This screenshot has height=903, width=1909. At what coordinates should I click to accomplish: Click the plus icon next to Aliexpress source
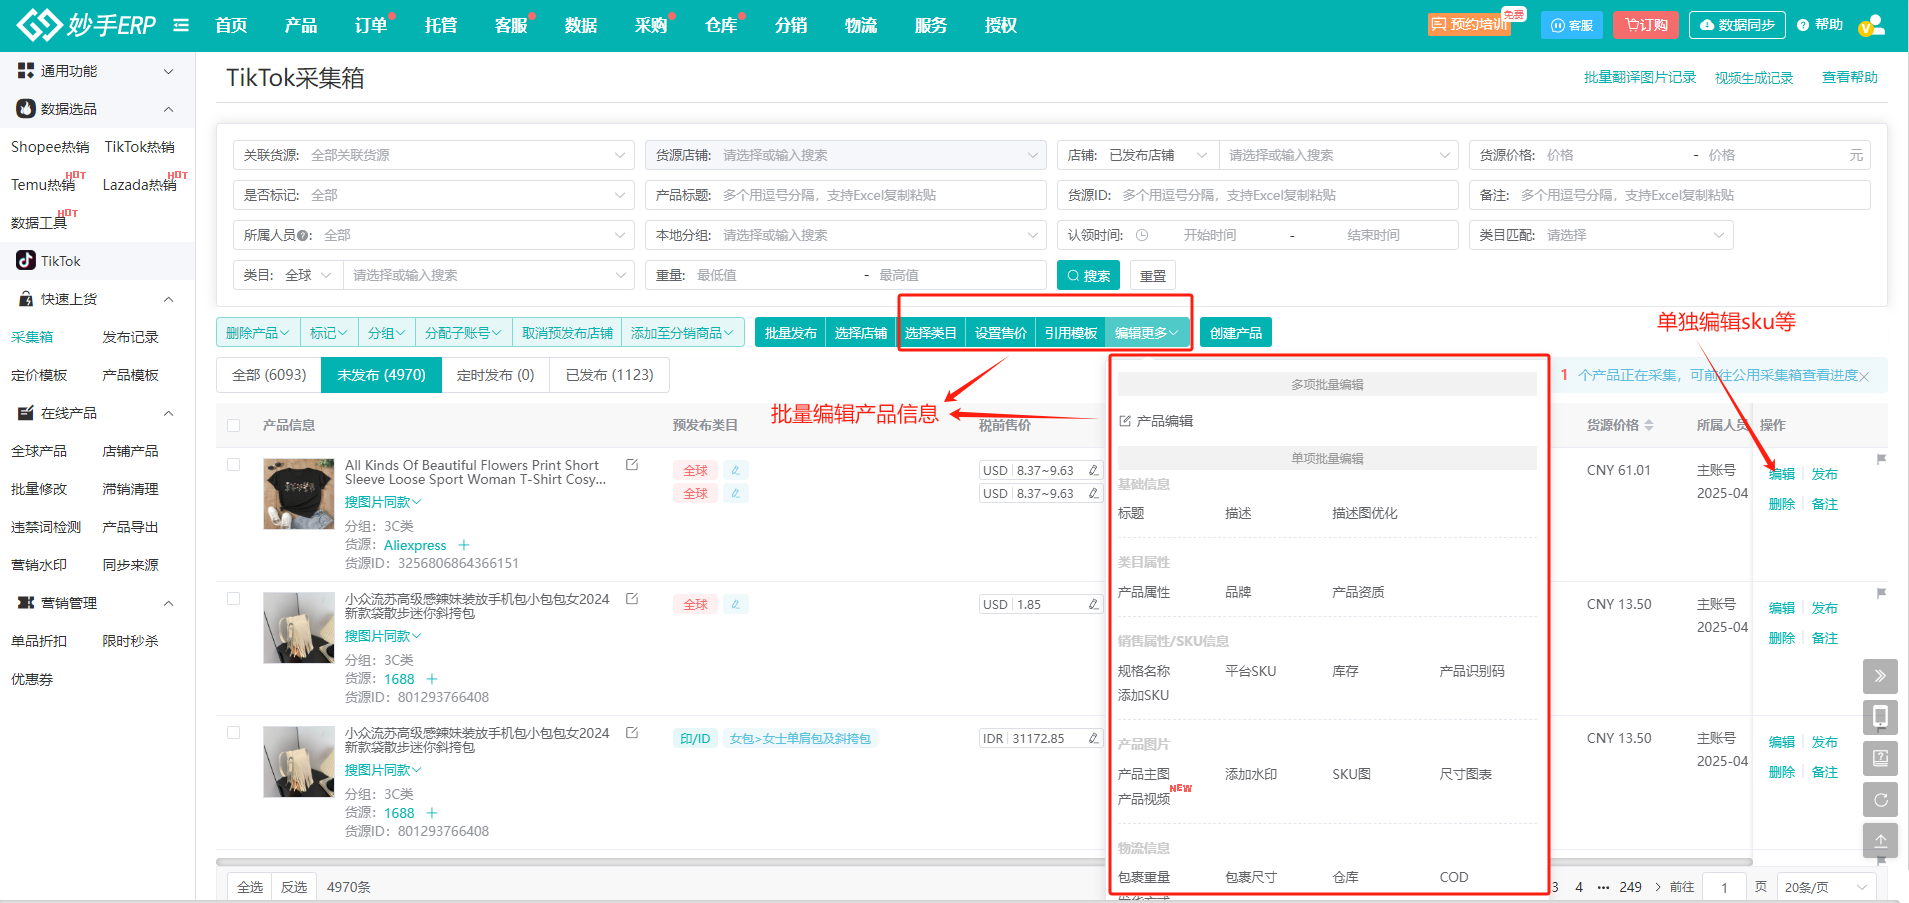click(x=464, y=545)
